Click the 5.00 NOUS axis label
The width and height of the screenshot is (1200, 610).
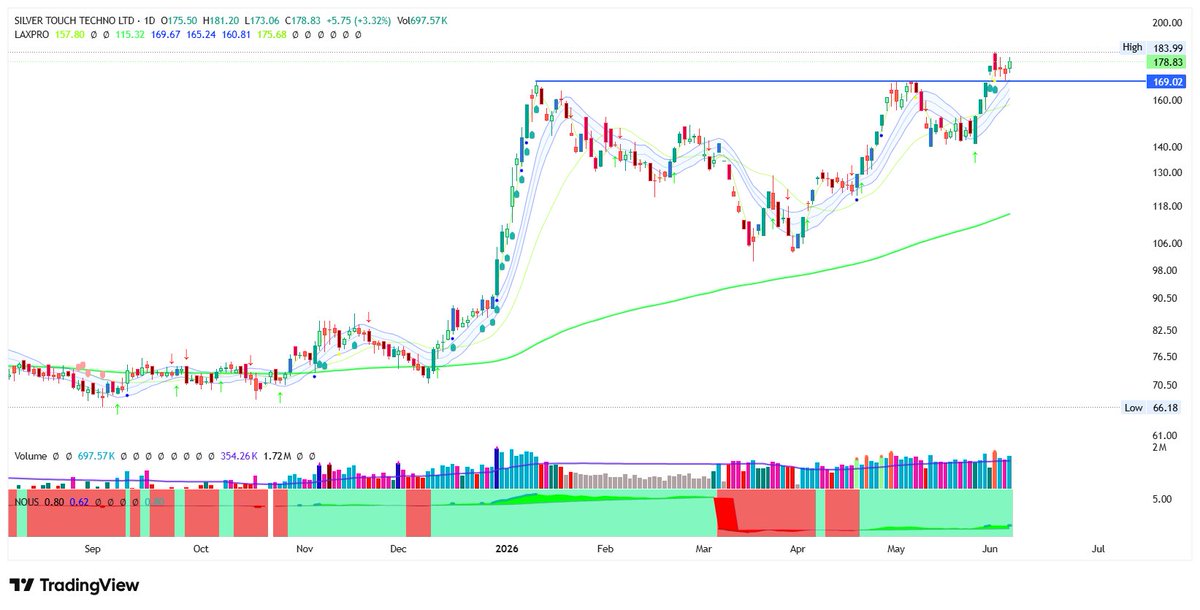click(1162, 499)
